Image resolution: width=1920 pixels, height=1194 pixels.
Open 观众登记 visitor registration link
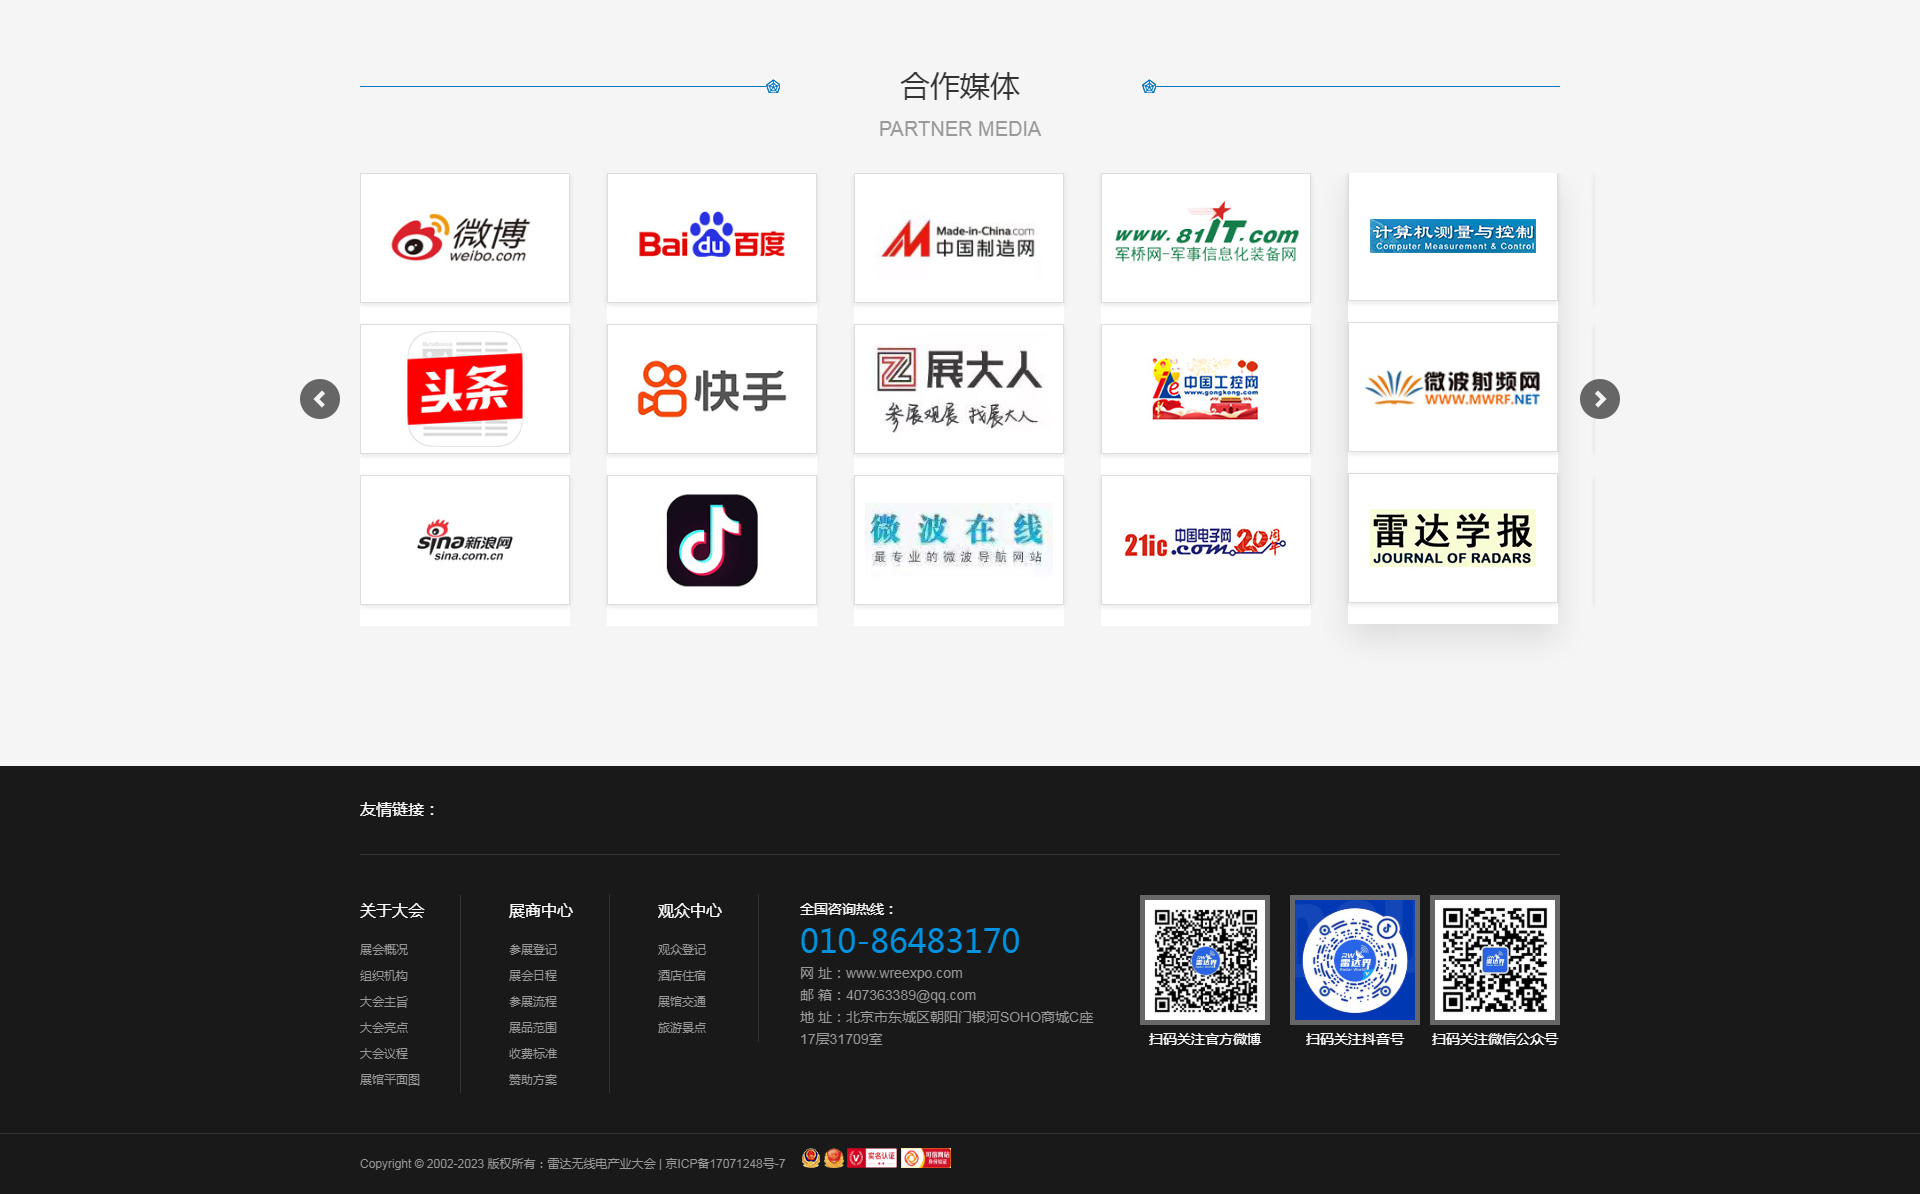682,950
